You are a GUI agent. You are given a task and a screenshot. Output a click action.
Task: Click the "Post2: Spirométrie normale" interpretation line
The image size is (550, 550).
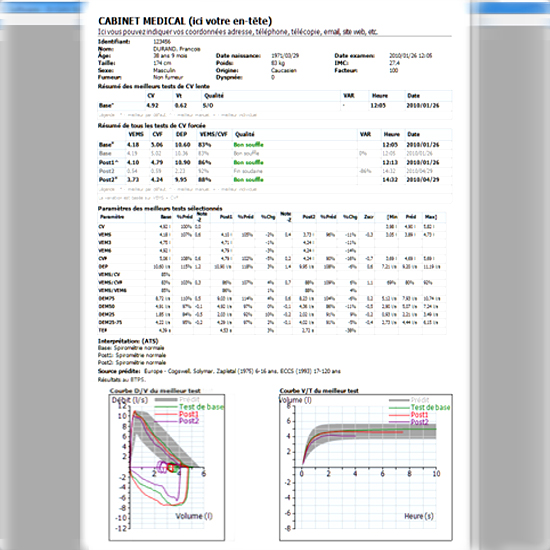point(132,362)
